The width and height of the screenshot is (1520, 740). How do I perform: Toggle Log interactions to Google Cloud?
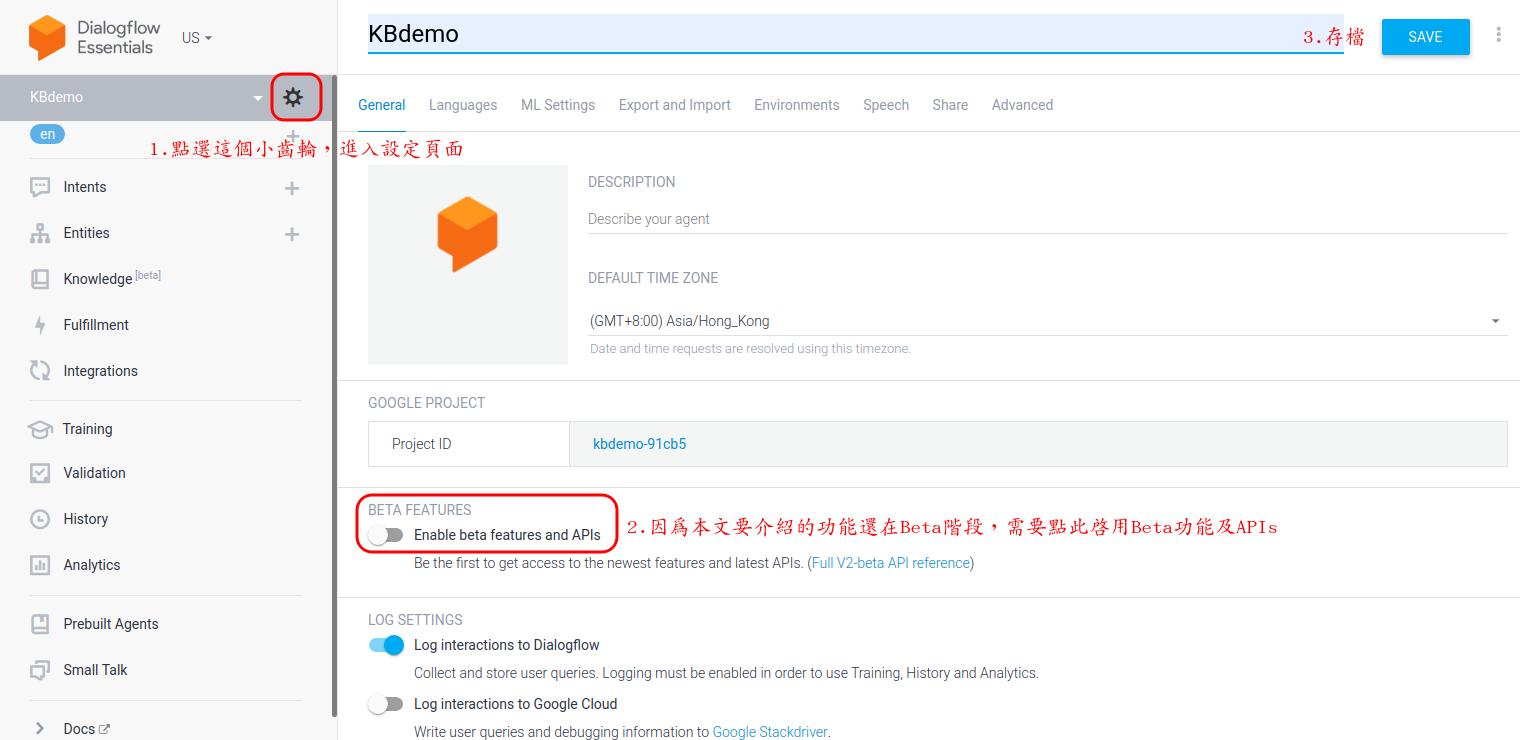[385, 704]
